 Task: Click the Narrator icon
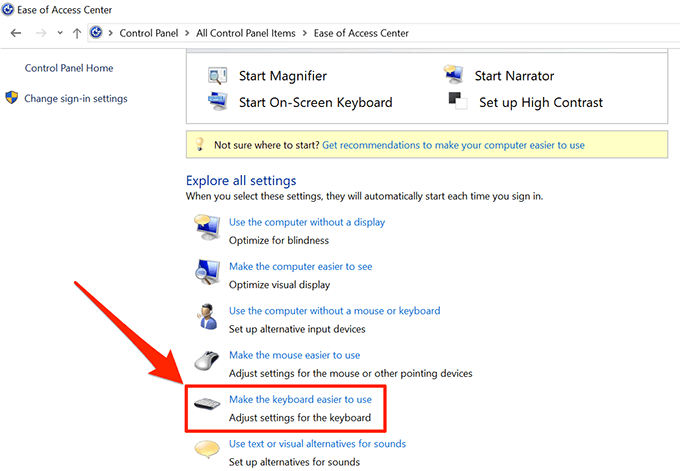pyautogui.click(x=455, y=76)
